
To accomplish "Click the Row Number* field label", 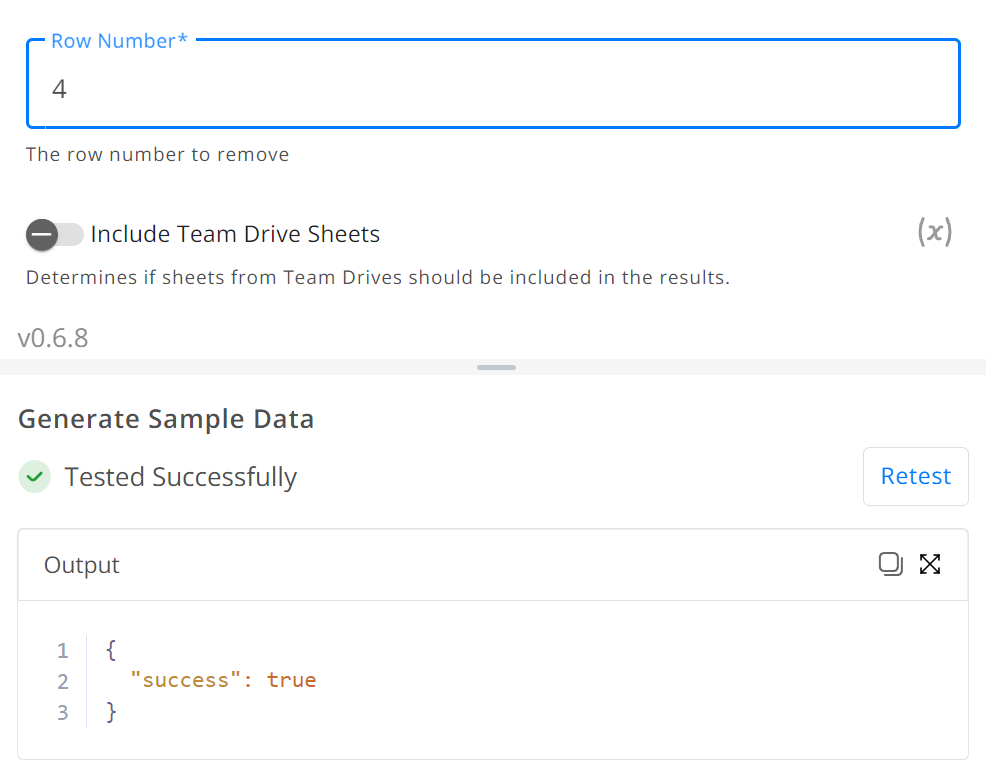I will pos(119,41).
